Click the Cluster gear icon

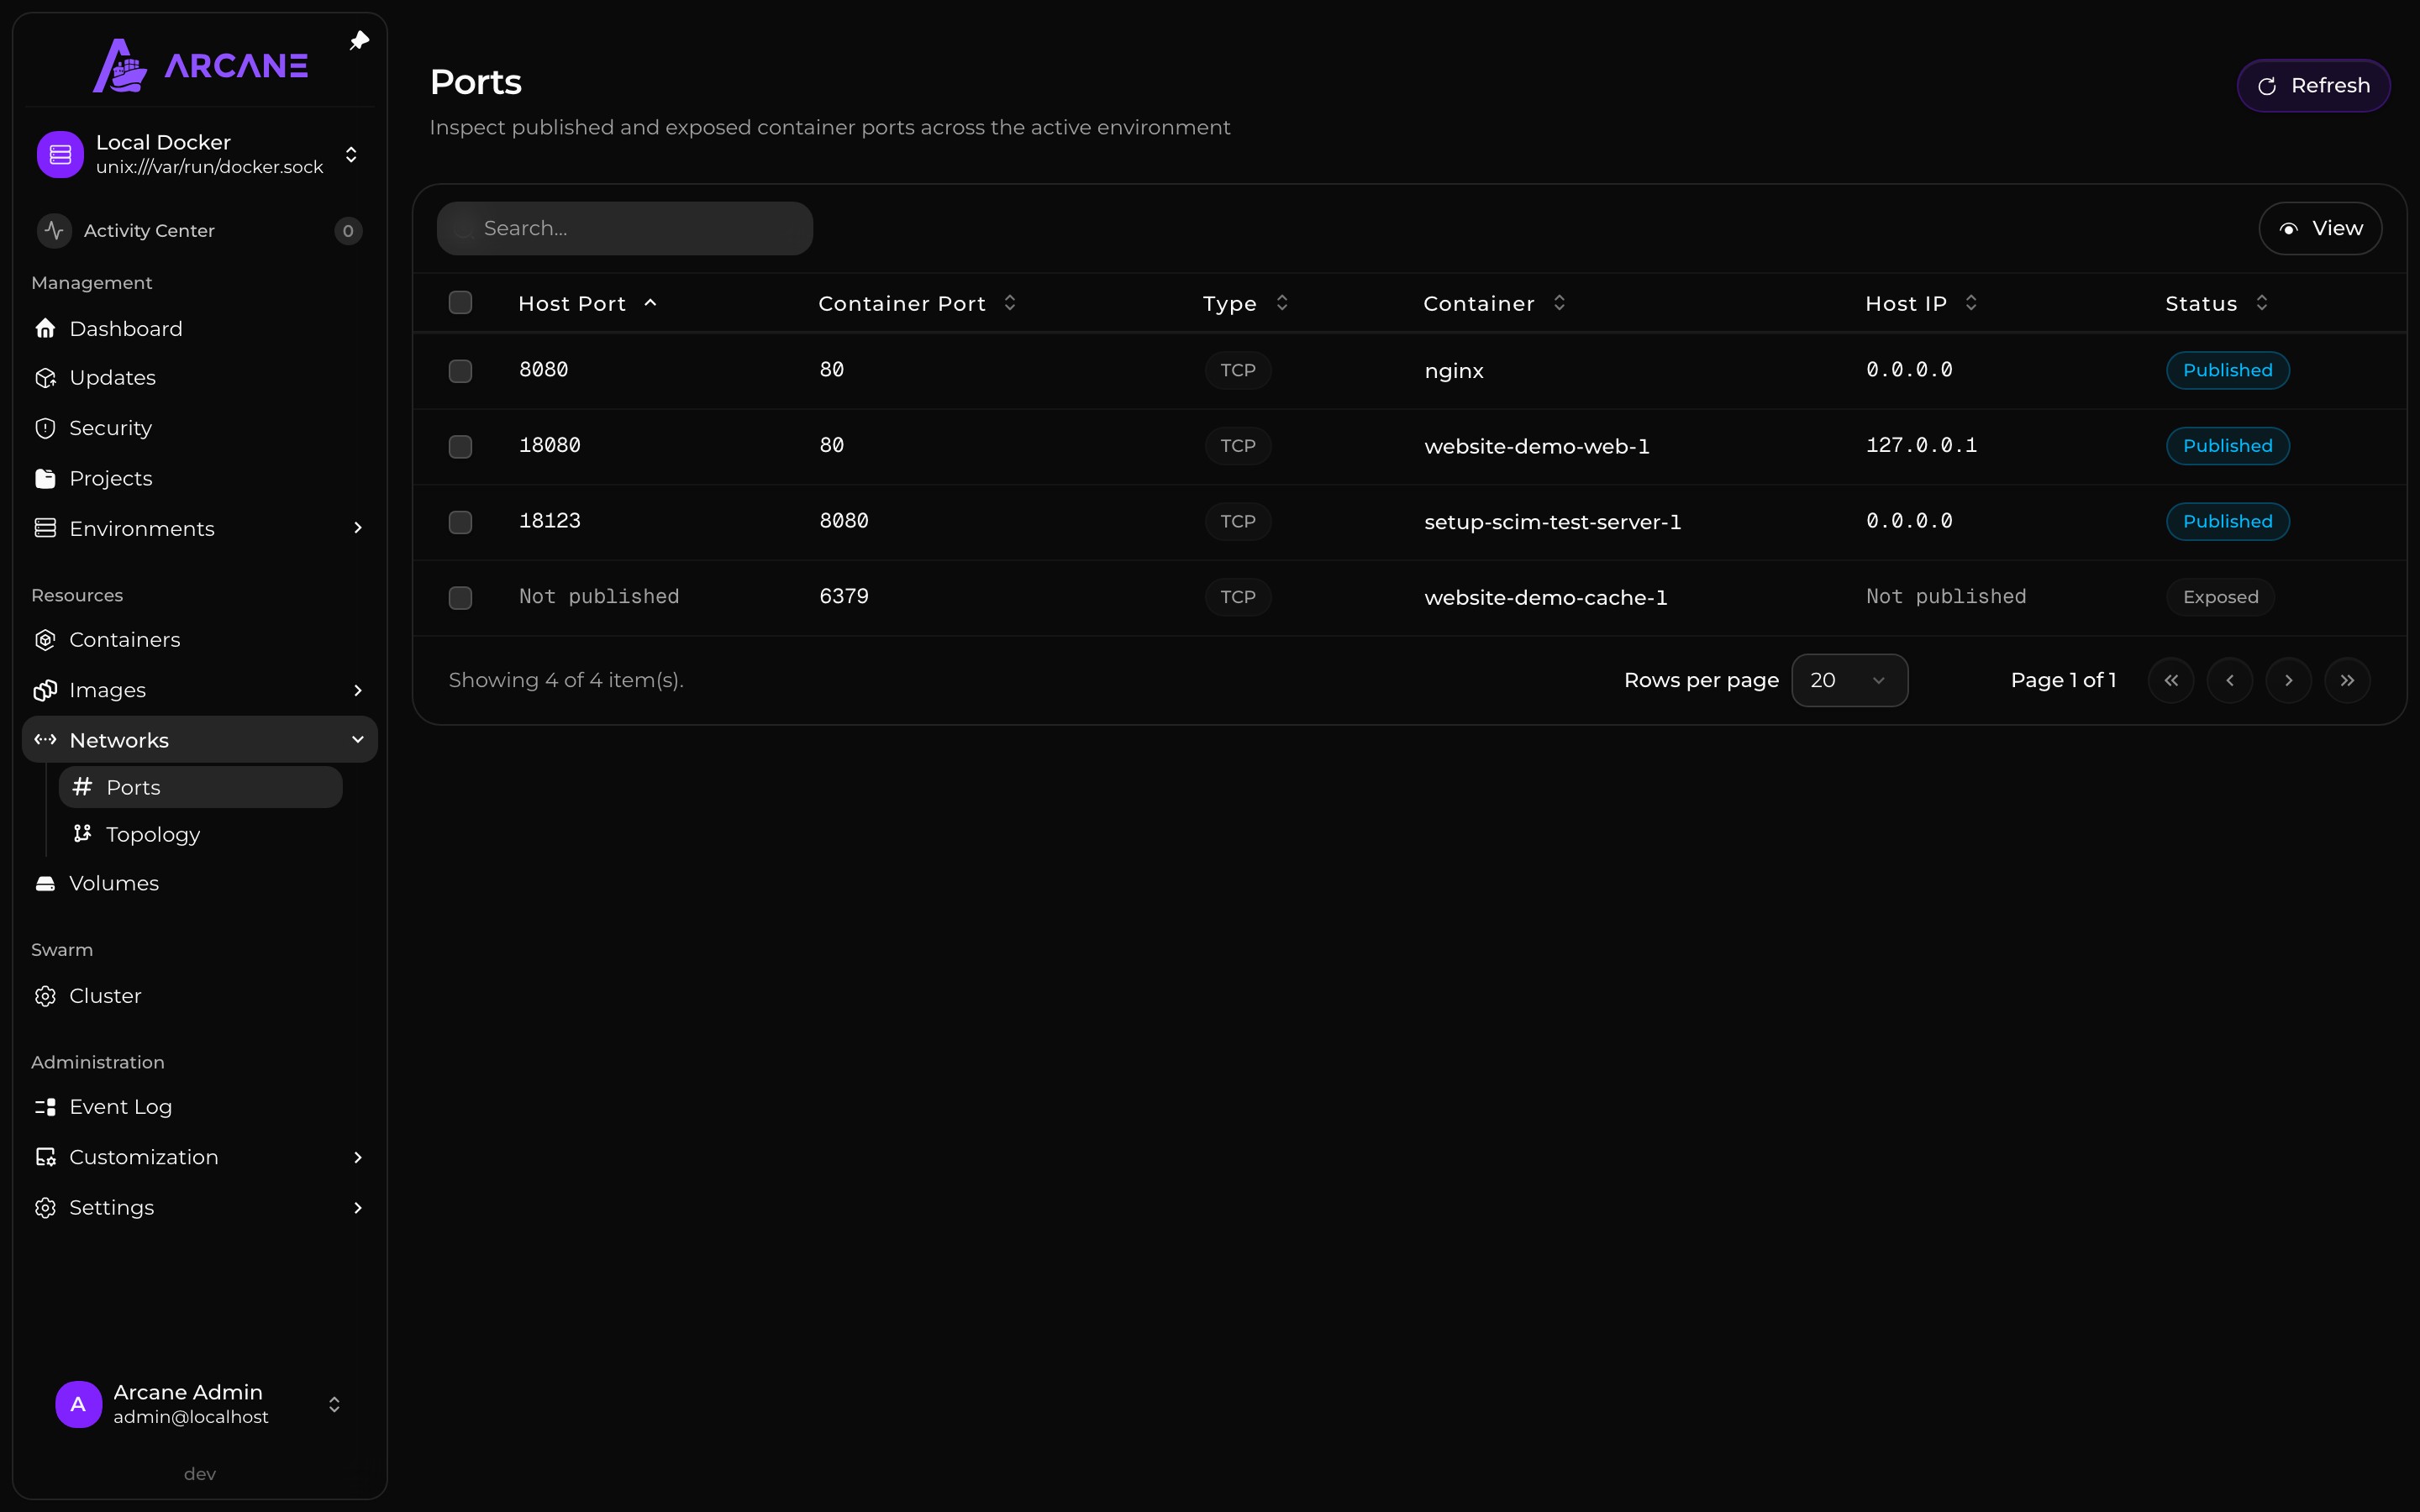[45, 996]
